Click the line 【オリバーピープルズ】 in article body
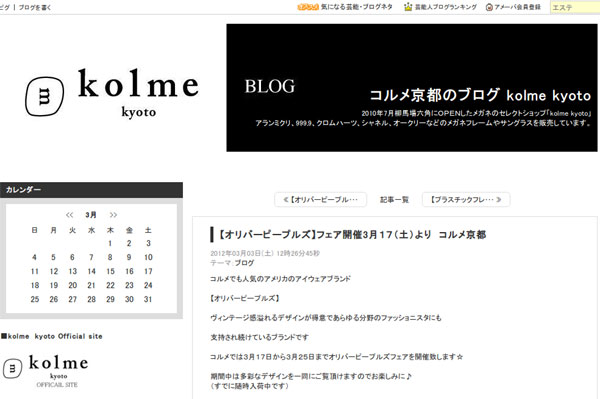The image size is (600, 399). pos(245,298)
